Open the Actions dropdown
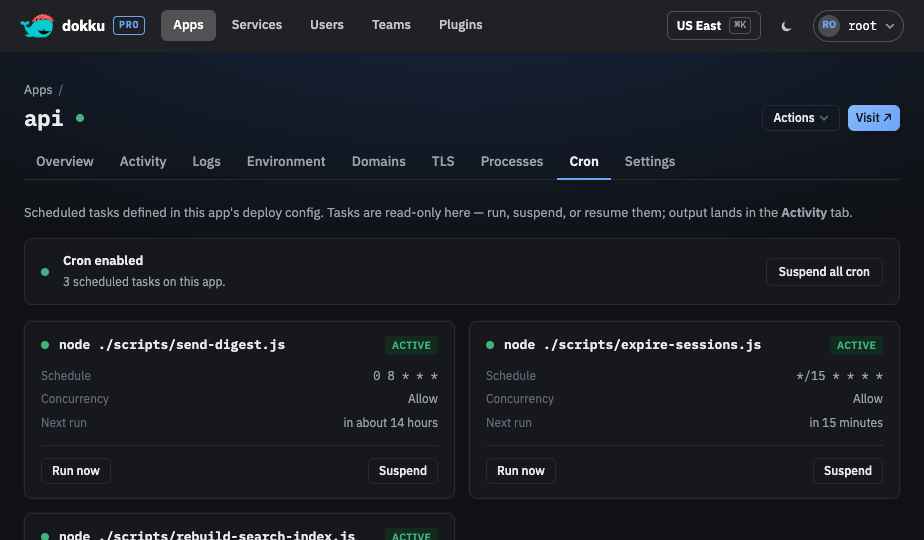The width and height of the screenshot is (924, 540). pyautogui.click(x=800, y=118)
